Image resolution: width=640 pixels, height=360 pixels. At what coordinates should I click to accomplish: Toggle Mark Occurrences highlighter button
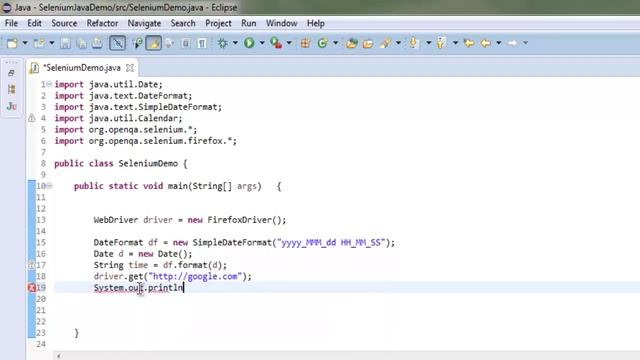click(153, 43)
